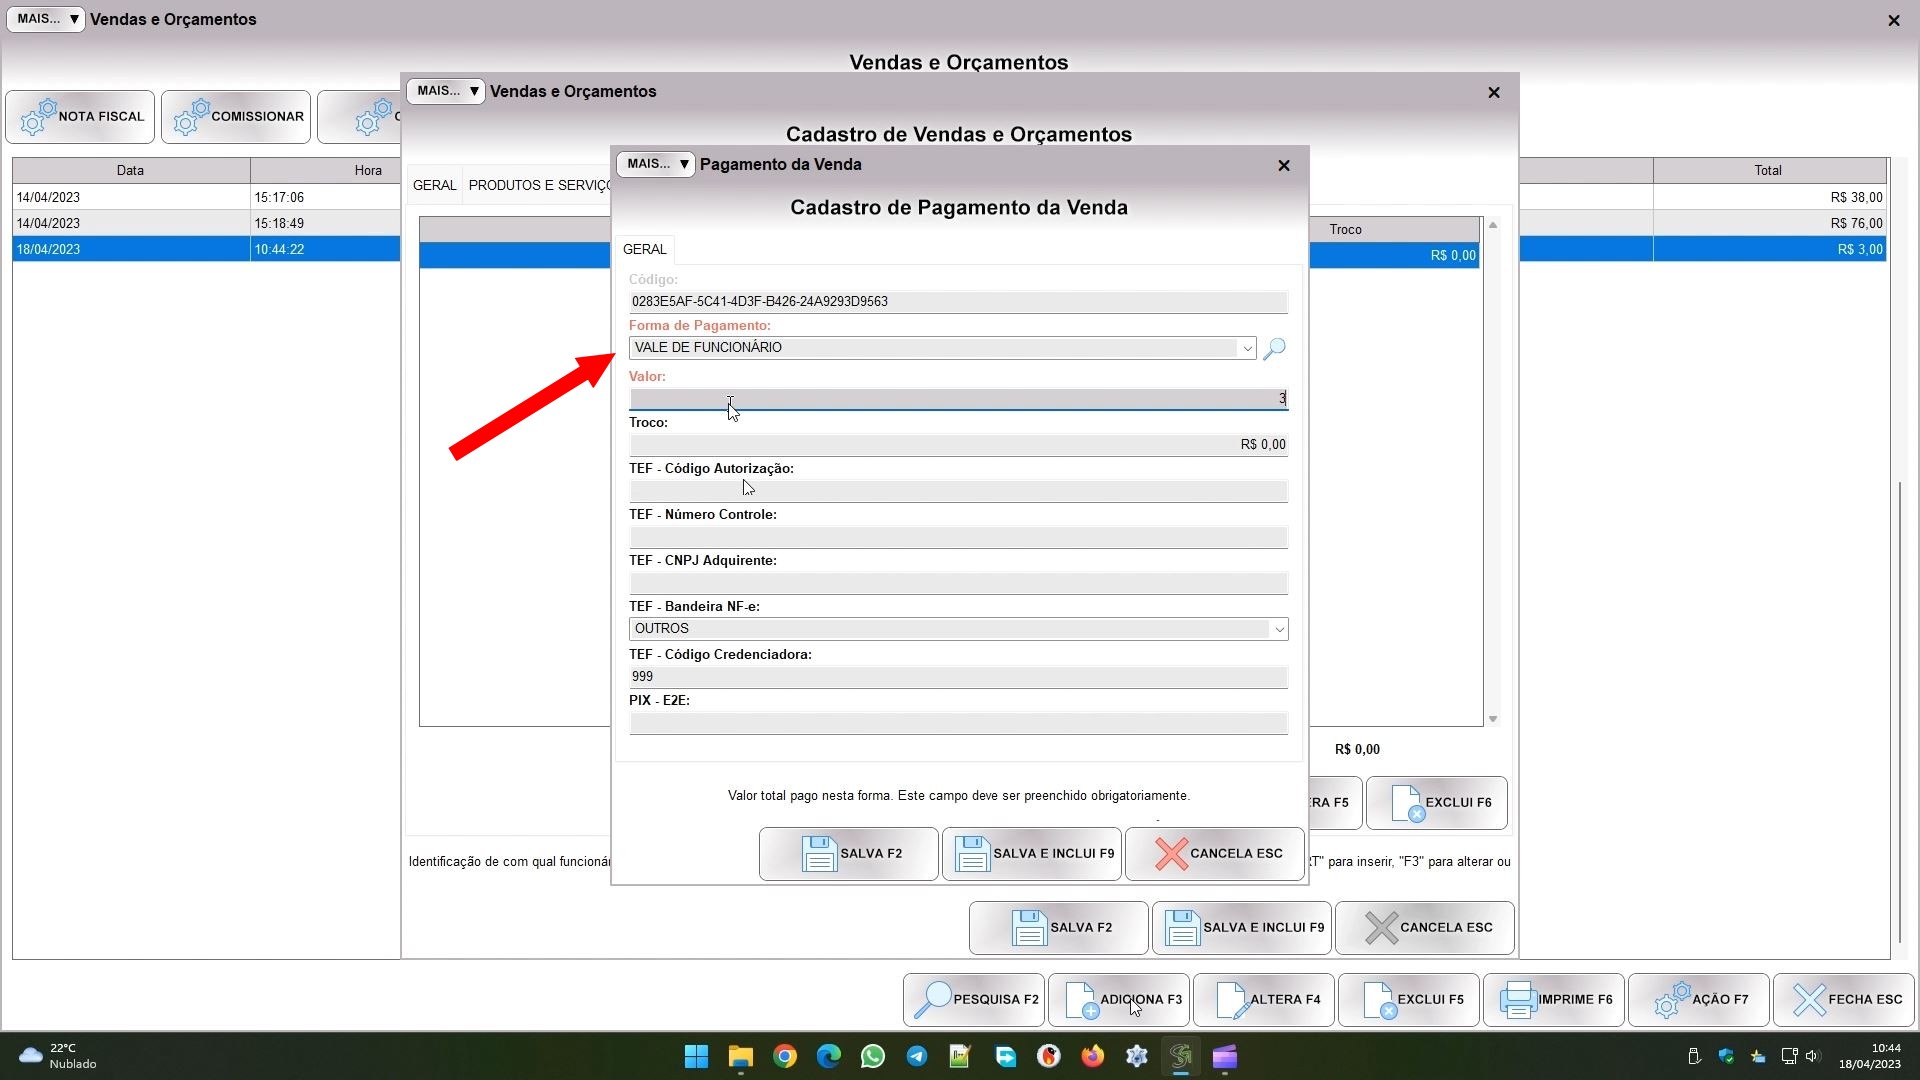Open the MAIS menu in main window
Screen dimensions: 1920x1080
[x=46, y=19]
